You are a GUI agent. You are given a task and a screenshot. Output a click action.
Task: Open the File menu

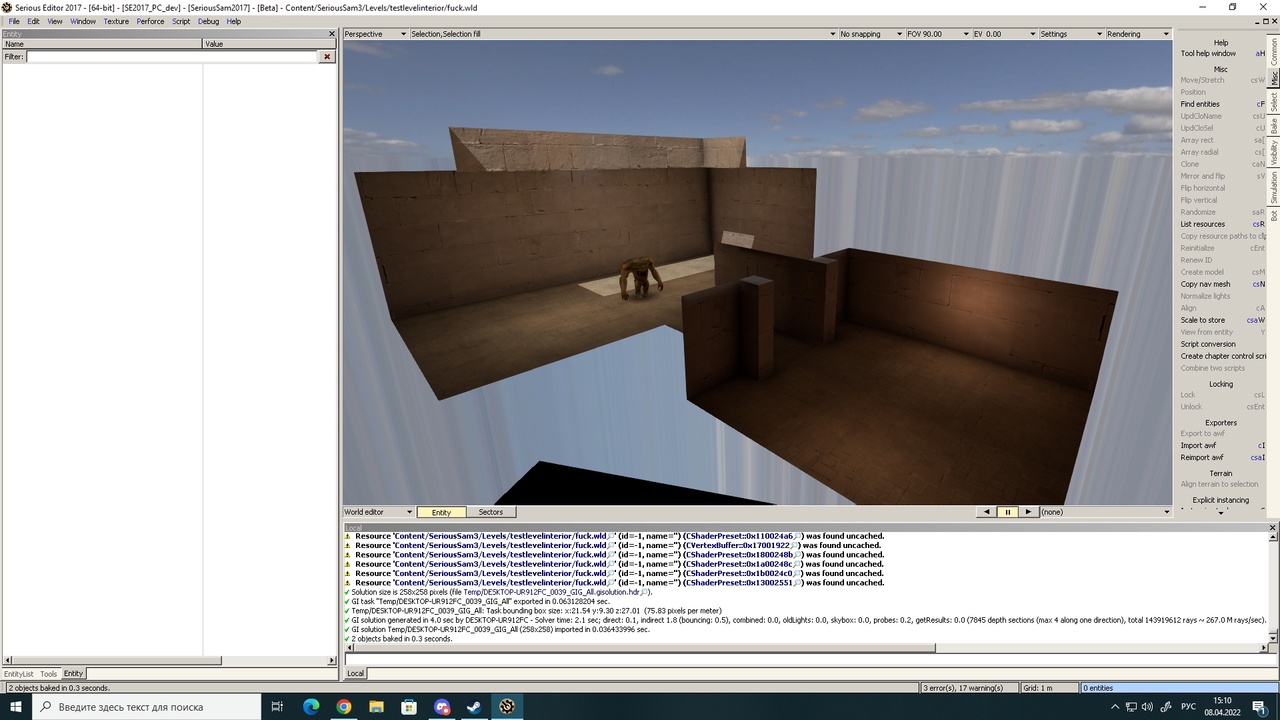[14, 21]
